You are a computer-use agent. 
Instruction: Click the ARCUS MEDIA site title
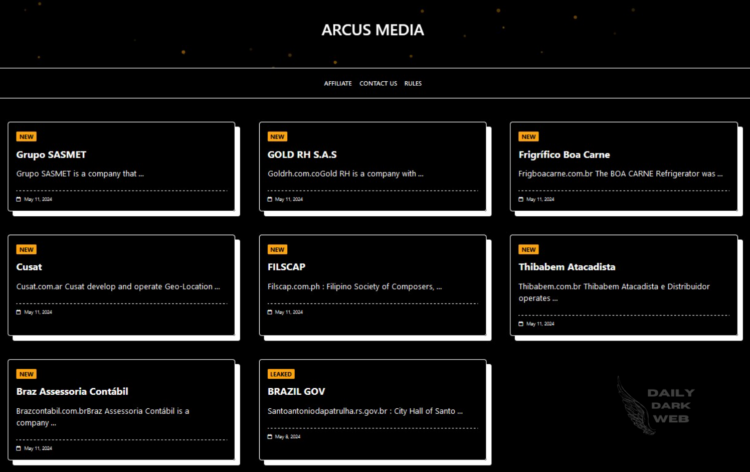pyautogui.click(x=373, y=30)
